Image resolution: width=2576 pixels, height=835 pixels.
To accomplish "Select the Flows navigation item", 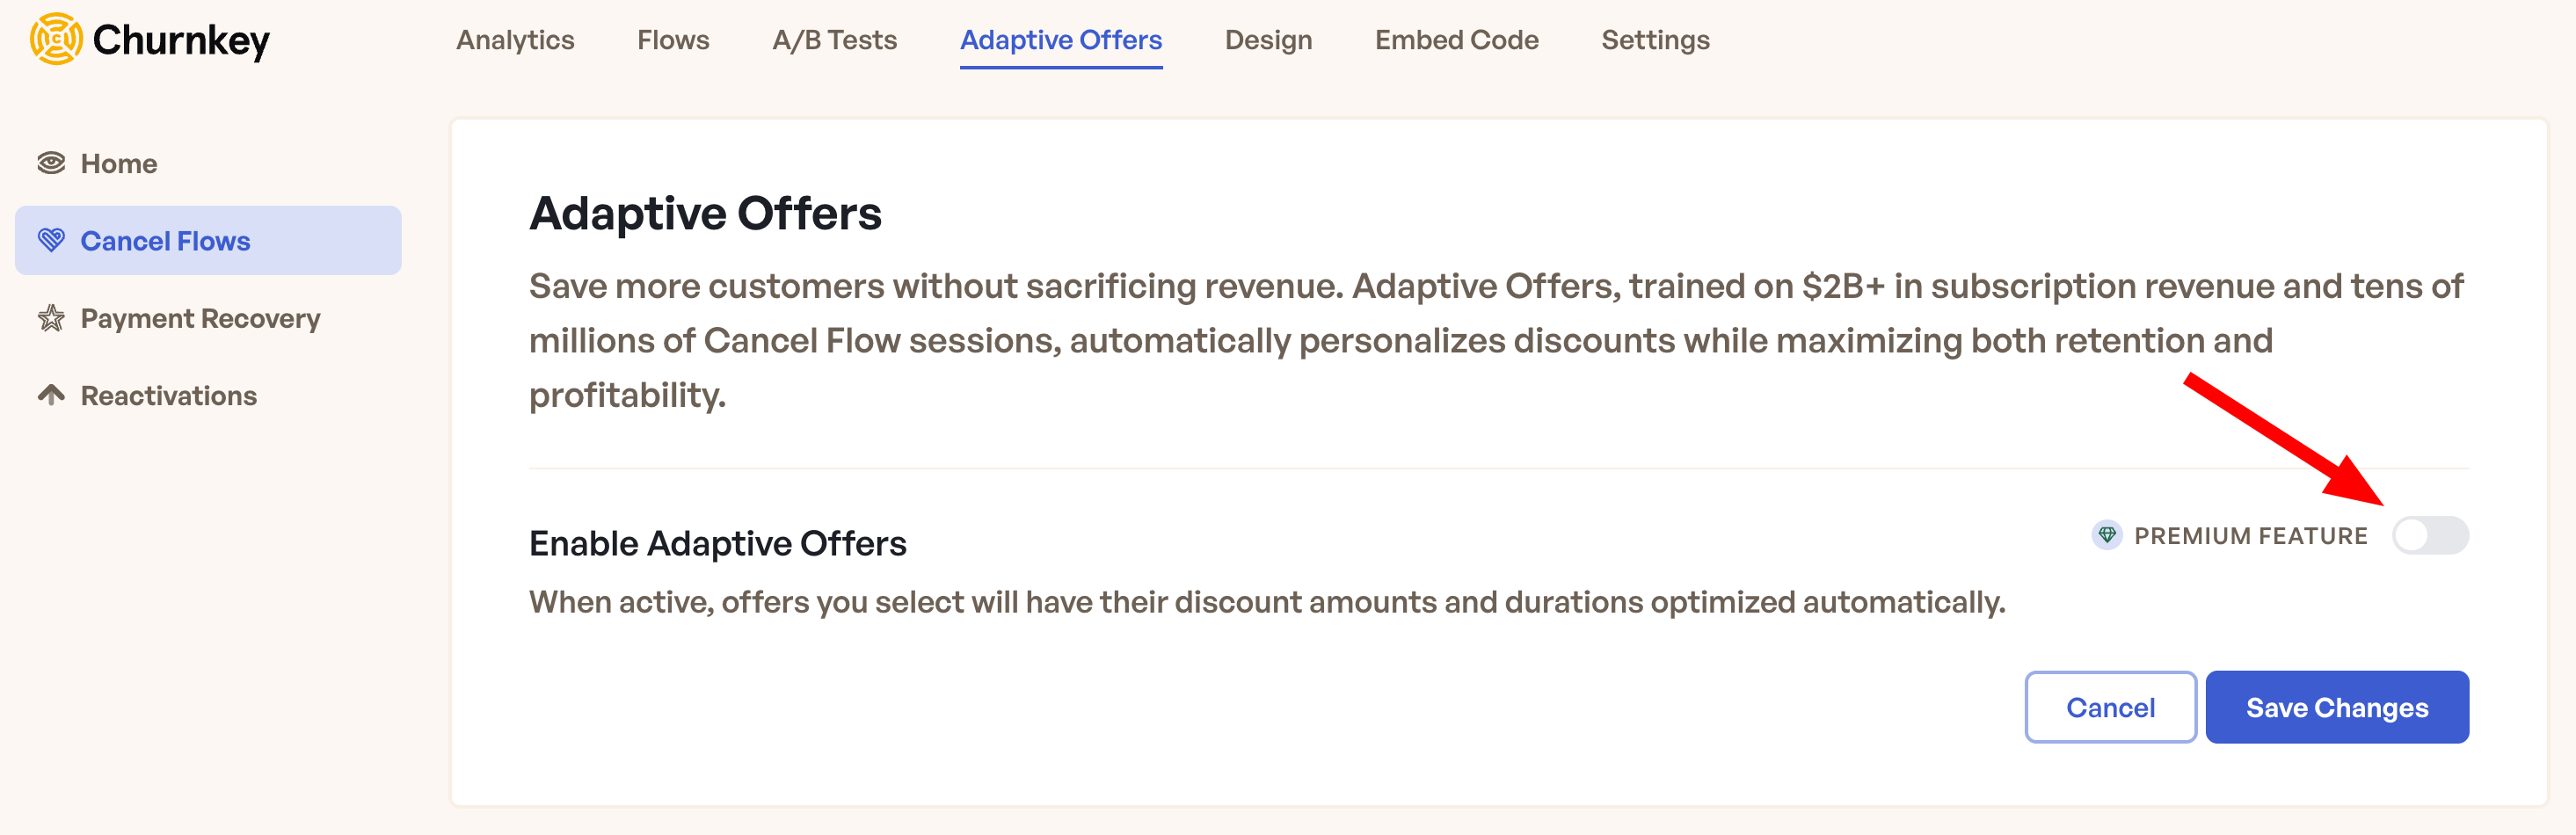I will (x=672, y=40).
